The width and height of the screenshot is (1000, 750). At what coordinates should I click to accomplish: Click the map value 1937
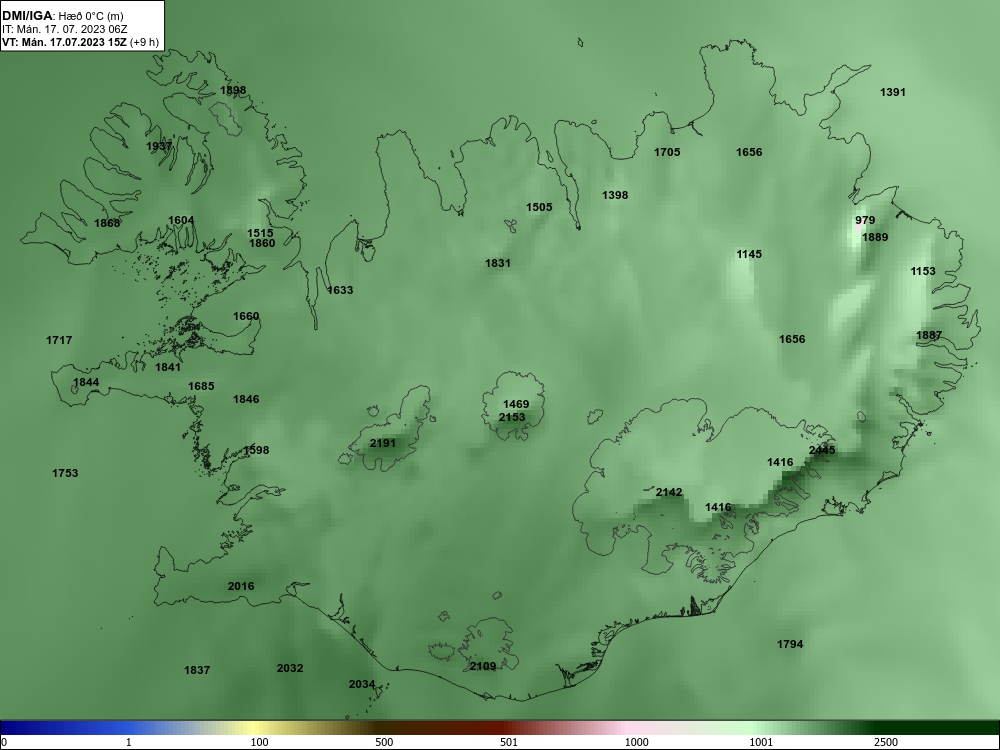tap(159, 146)
